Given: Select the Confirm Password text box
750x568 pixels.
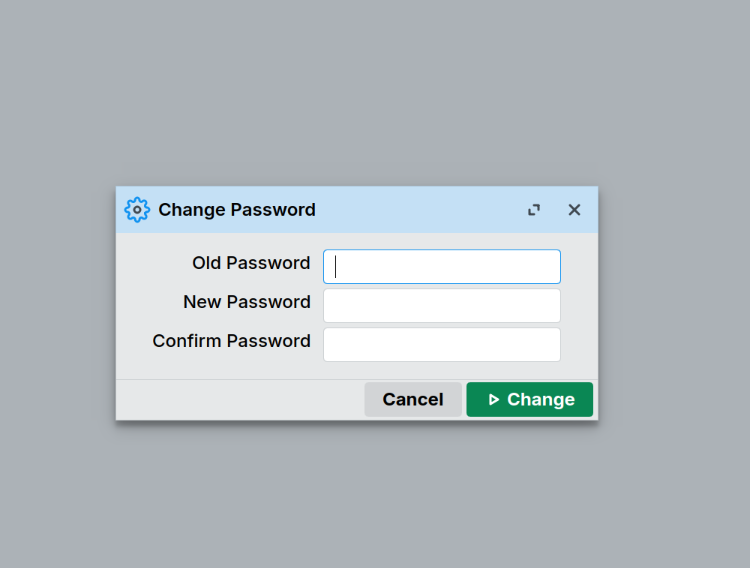Looking at the screenshot, I should pyautogui.click(x=442, y=345).
